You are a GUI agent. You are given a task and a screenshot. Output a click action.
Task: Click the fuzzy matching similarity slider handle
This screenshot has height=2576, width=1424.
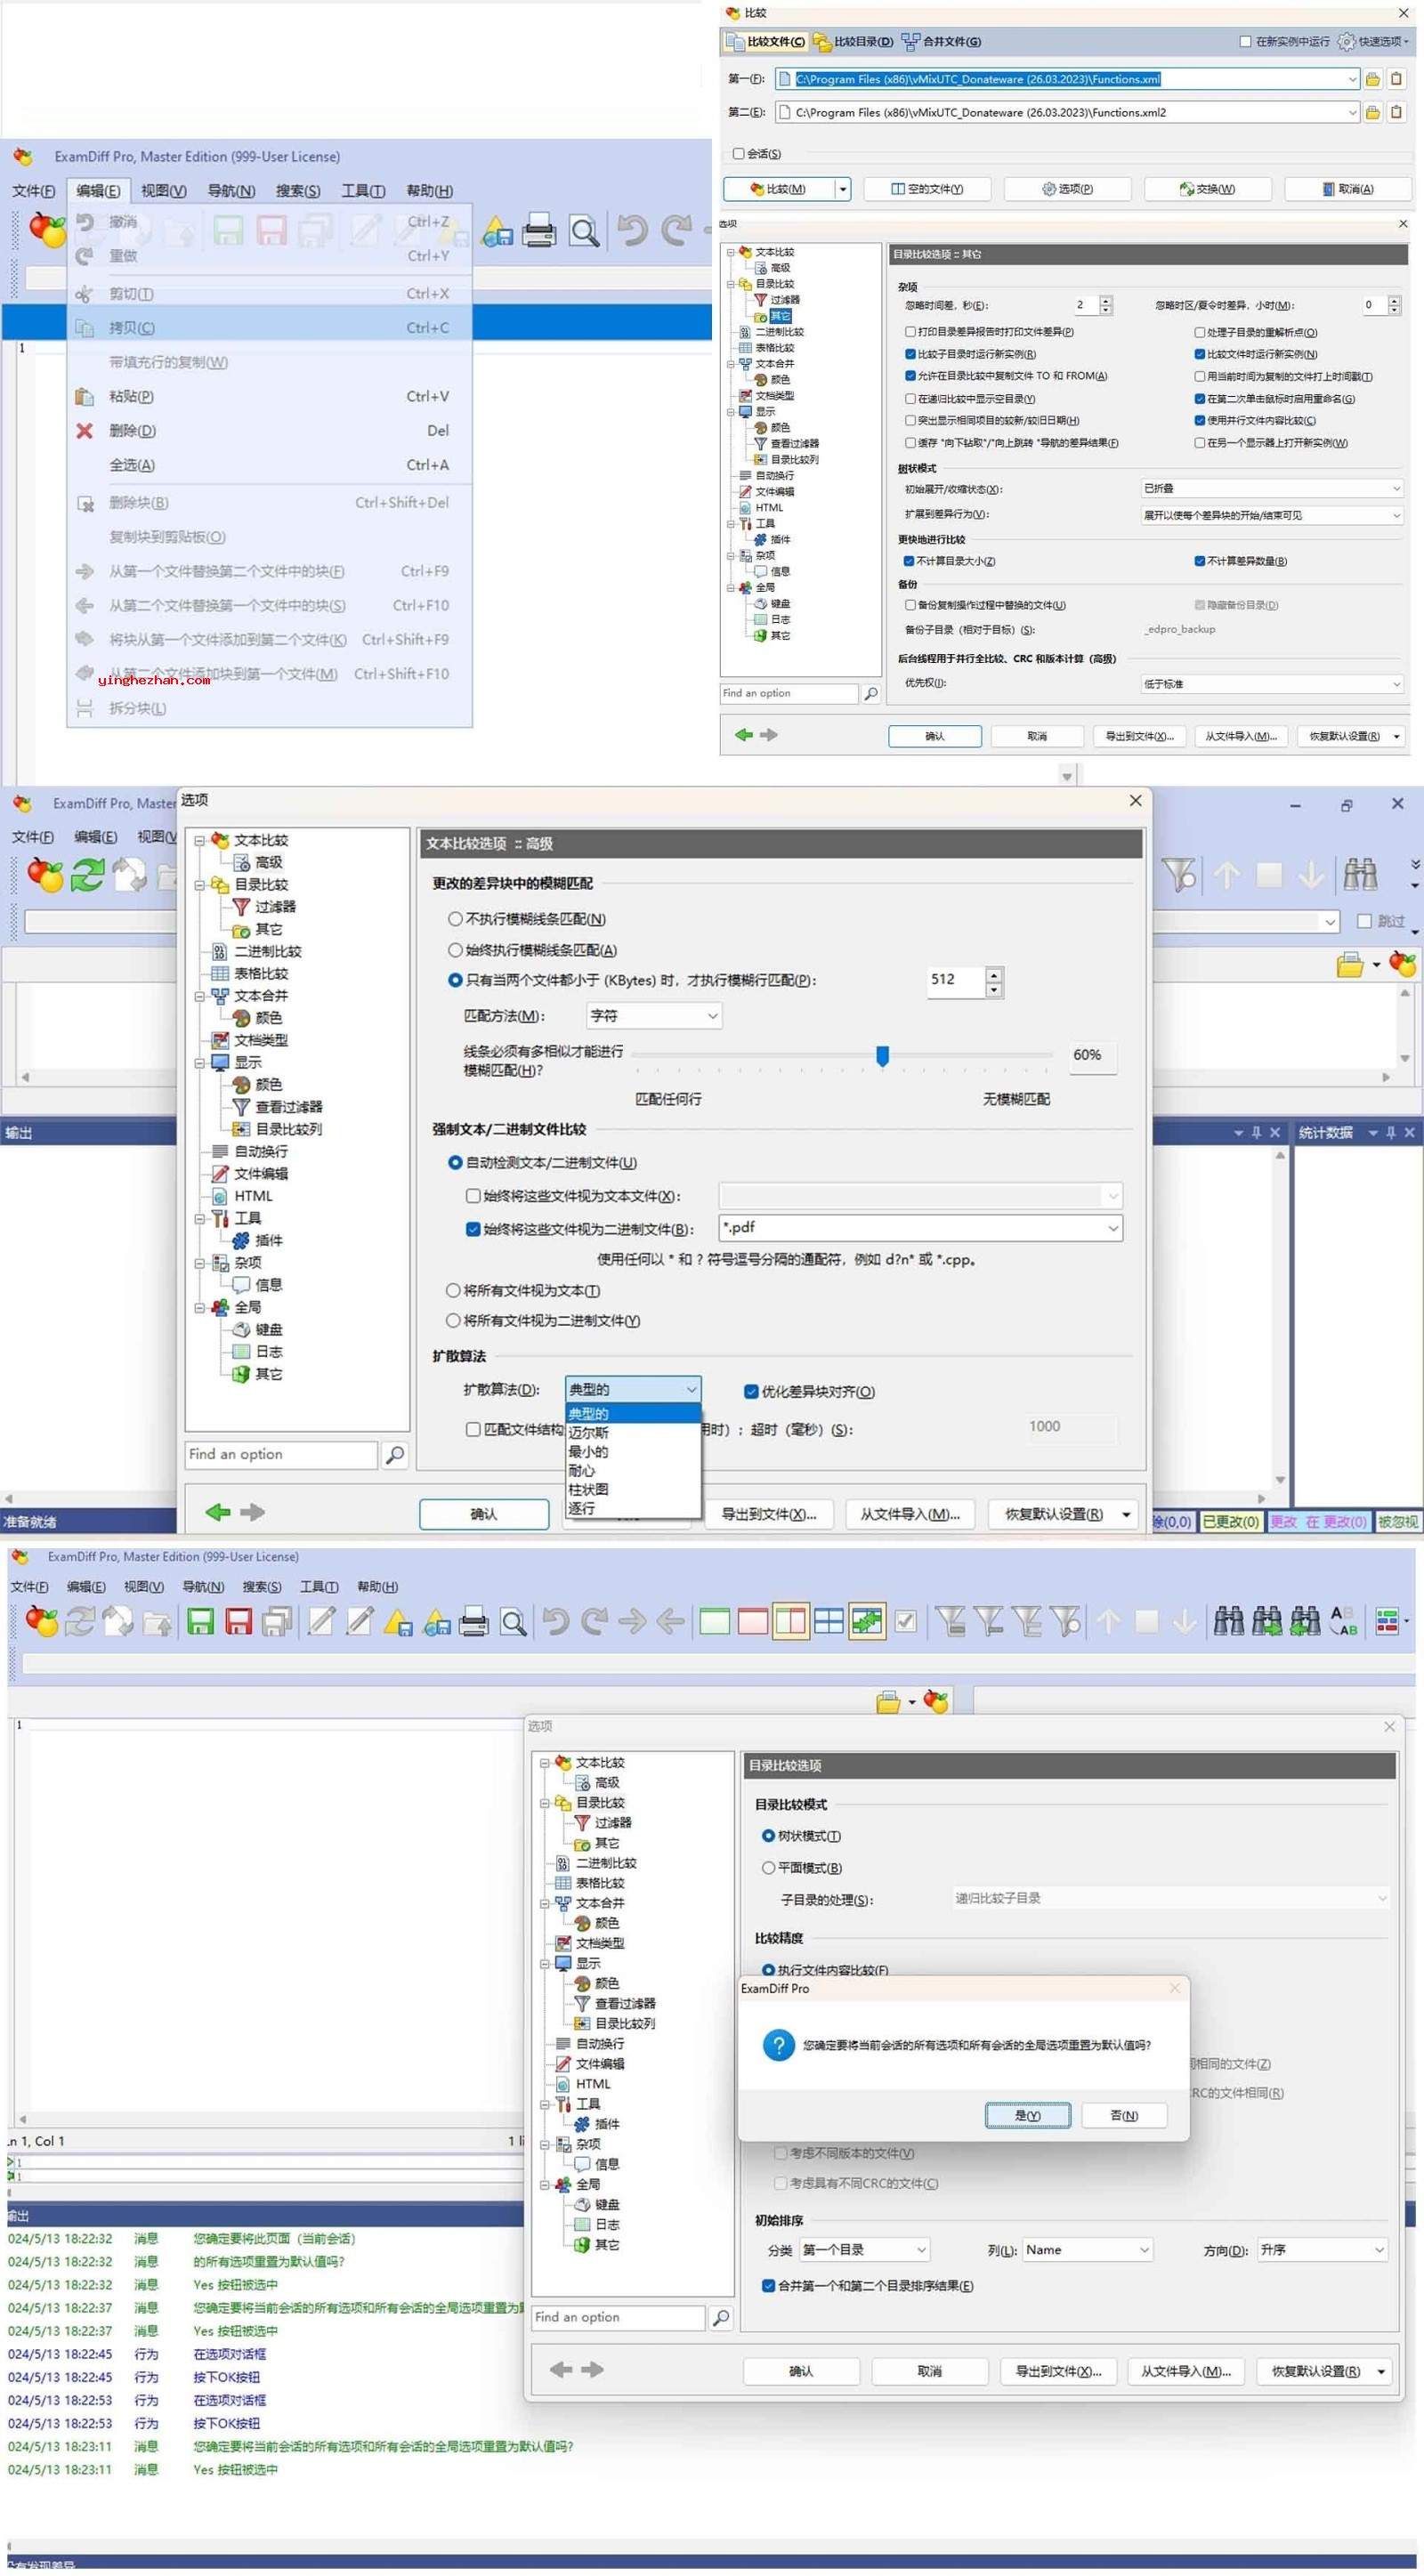882,1056
